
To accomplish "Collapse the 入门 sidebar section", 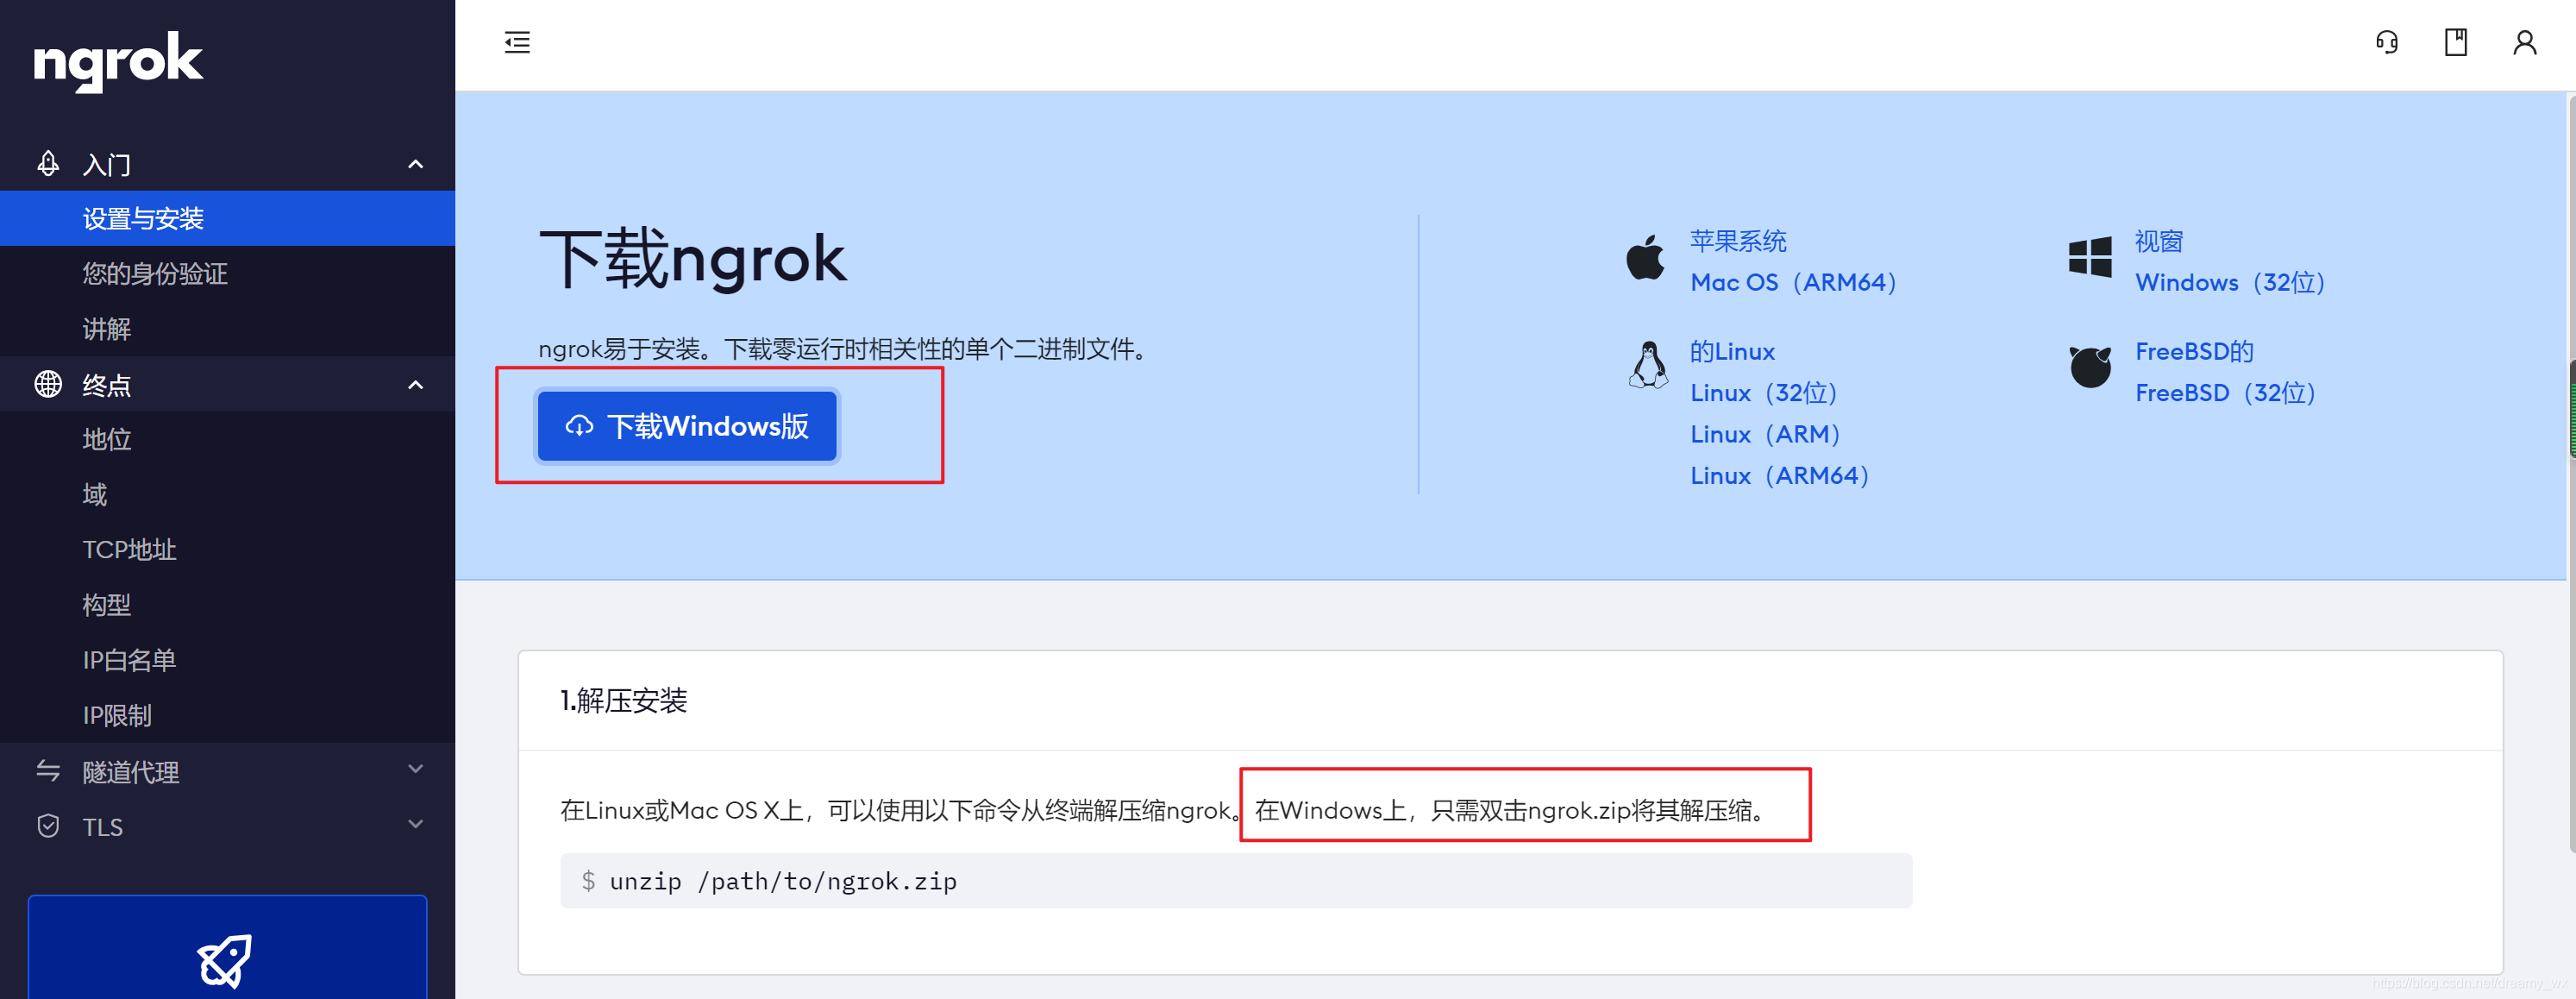I will coord(415,163).
